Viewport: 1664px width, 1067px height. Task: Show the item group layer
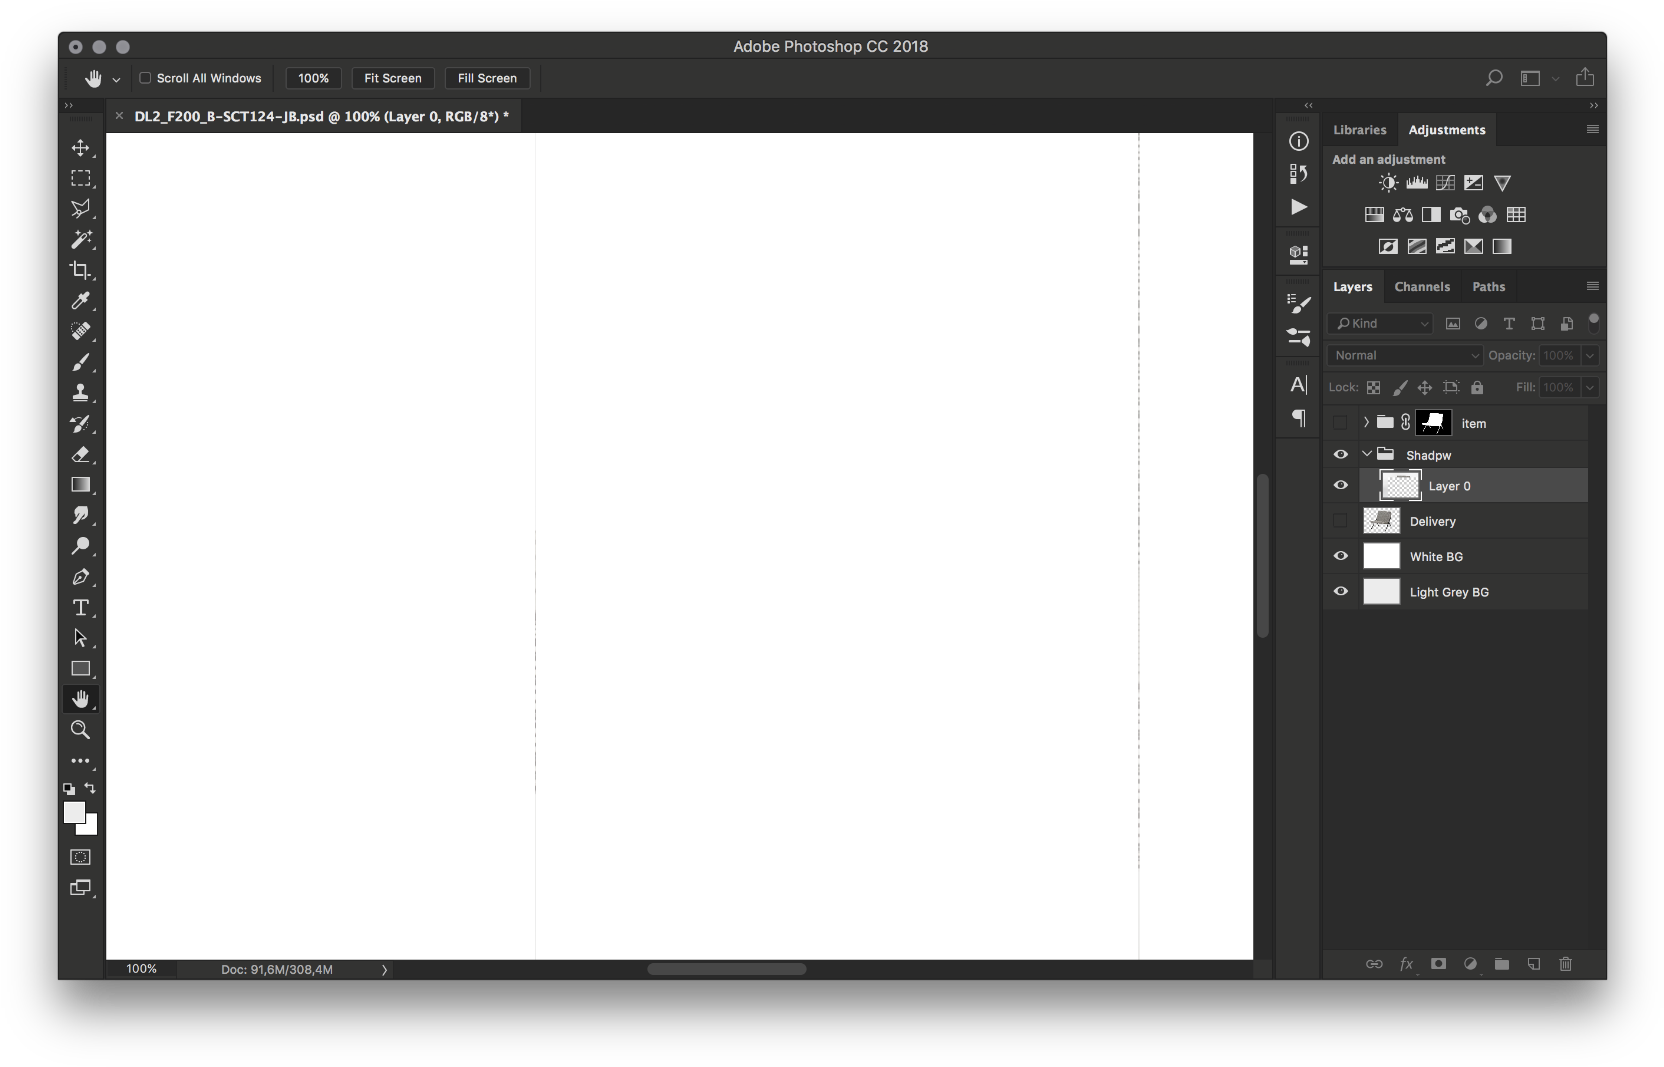[1341, 423]
